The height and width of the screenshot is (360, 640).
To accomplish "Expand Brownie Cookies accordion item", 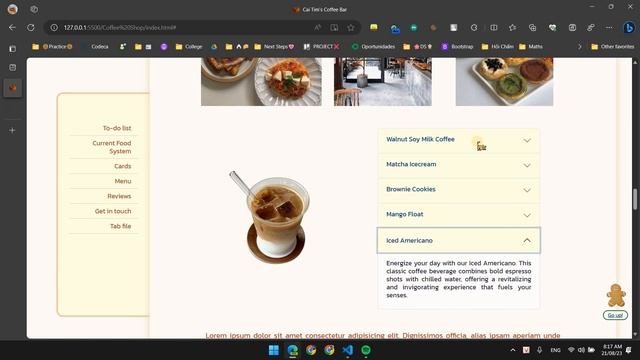I will [x=459, y=190].
